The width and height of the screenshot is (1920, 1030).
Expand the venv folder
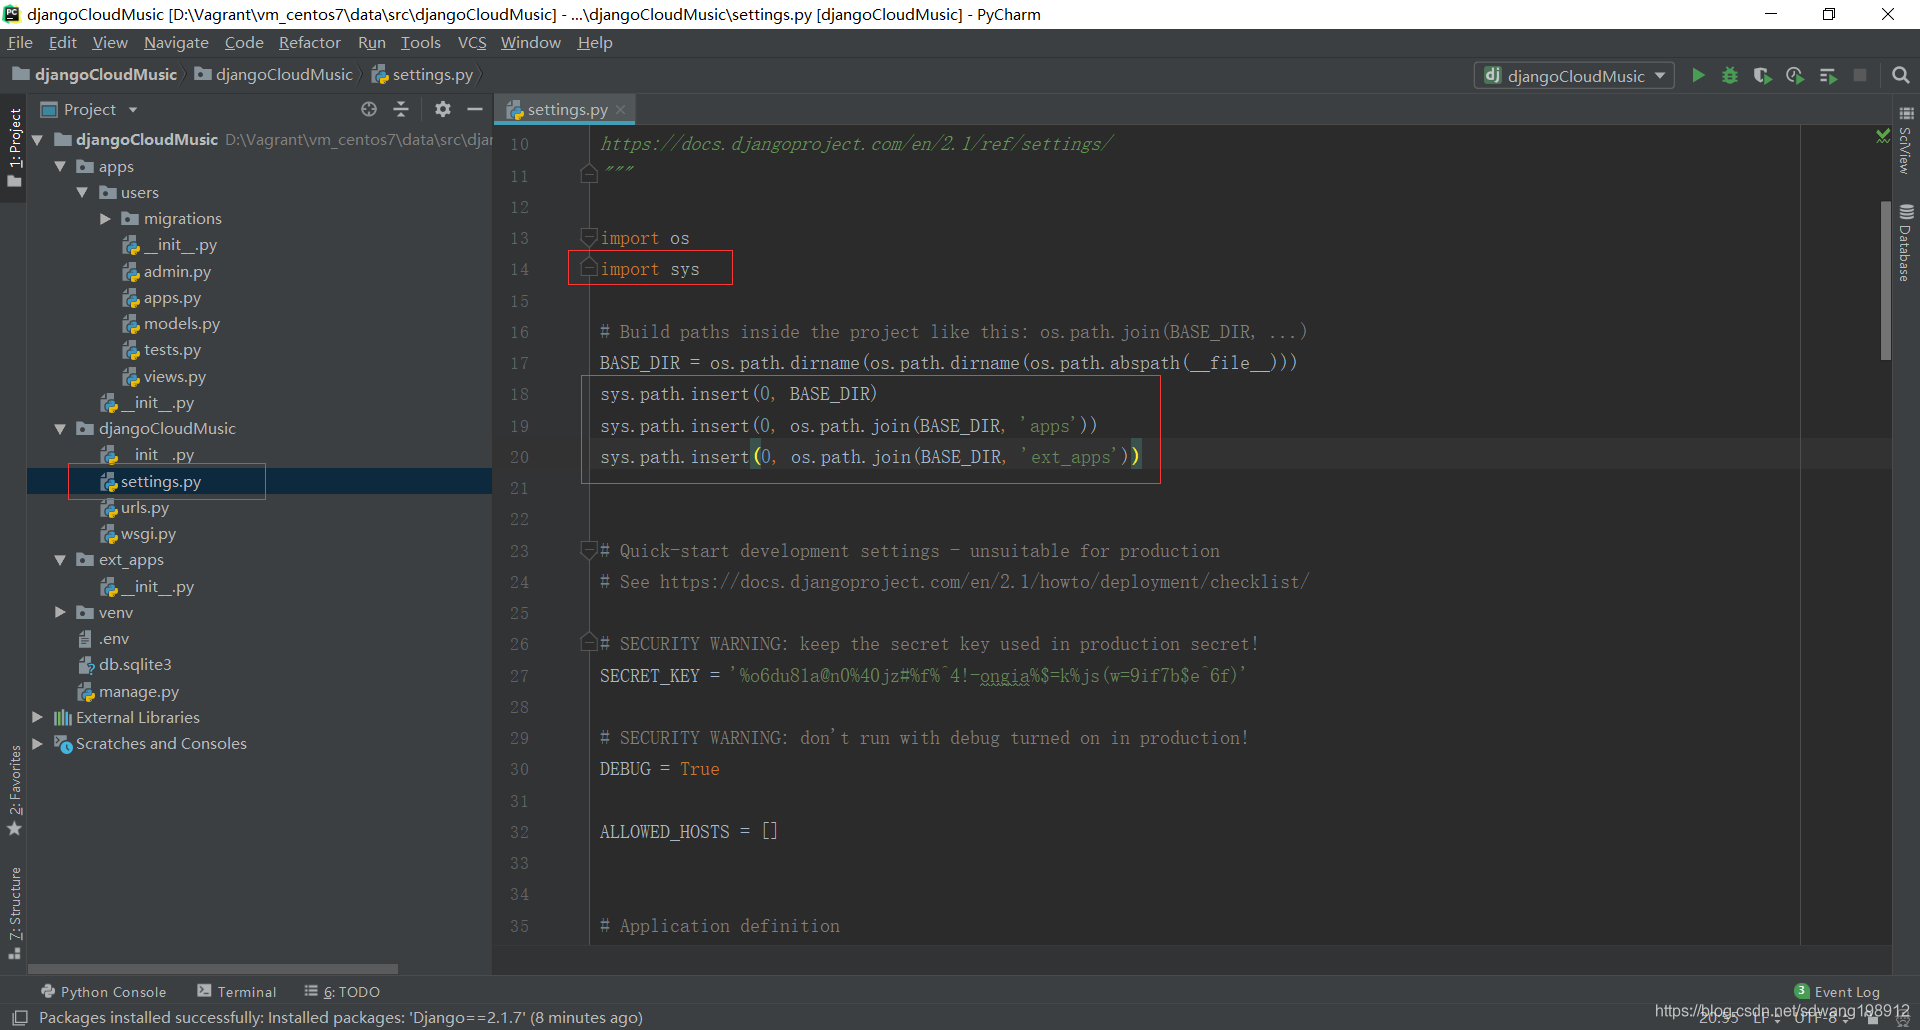tap(60, 612)
